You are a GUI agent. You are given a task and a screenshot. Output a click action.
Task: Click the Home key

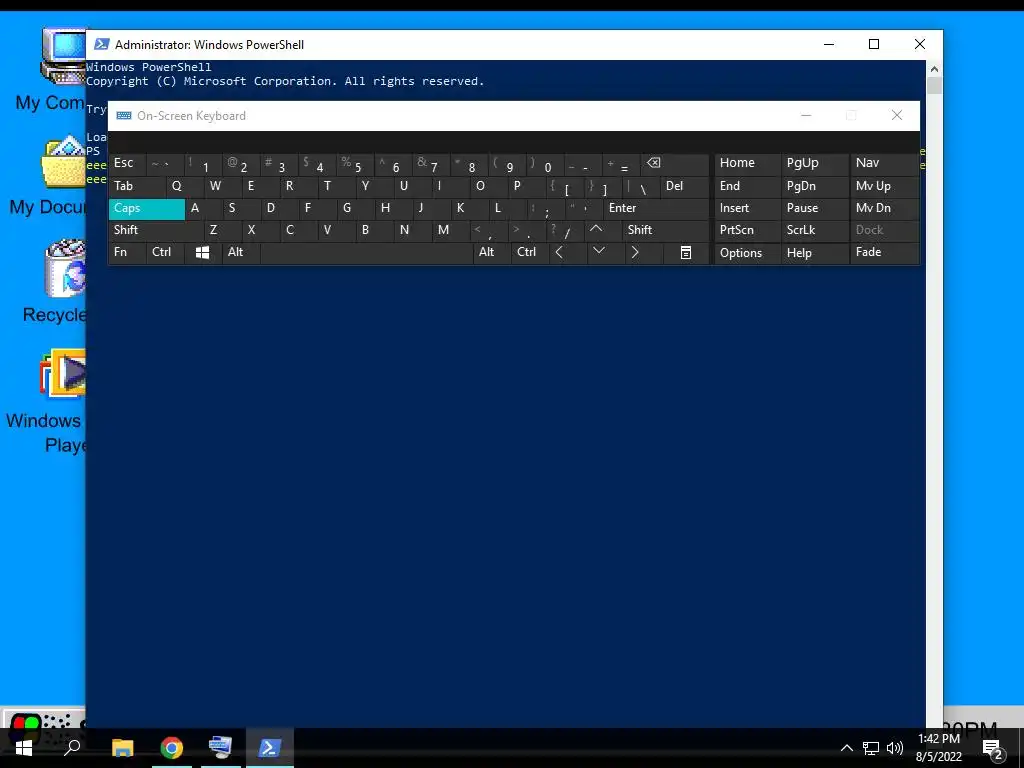point(748,163)
